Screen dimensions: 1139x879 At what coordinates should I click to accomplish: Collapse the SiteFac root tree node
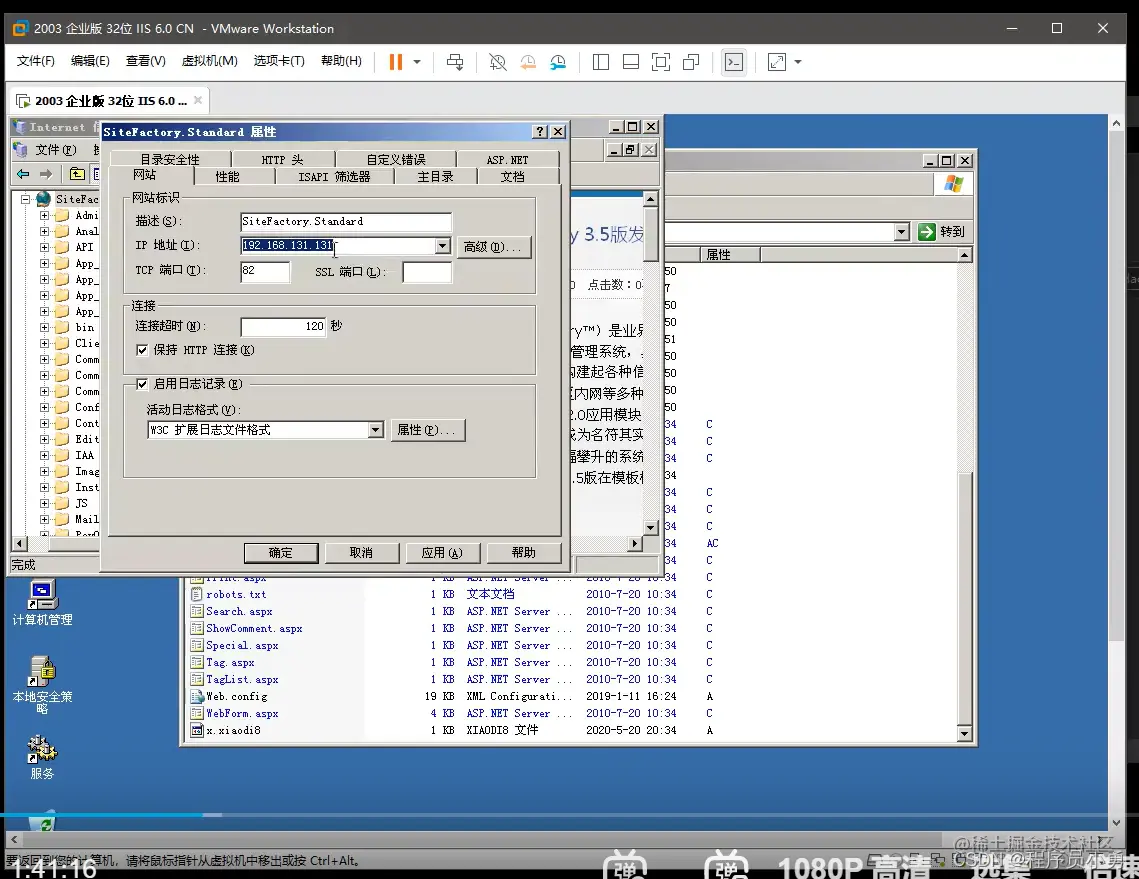tap(26, 199)
